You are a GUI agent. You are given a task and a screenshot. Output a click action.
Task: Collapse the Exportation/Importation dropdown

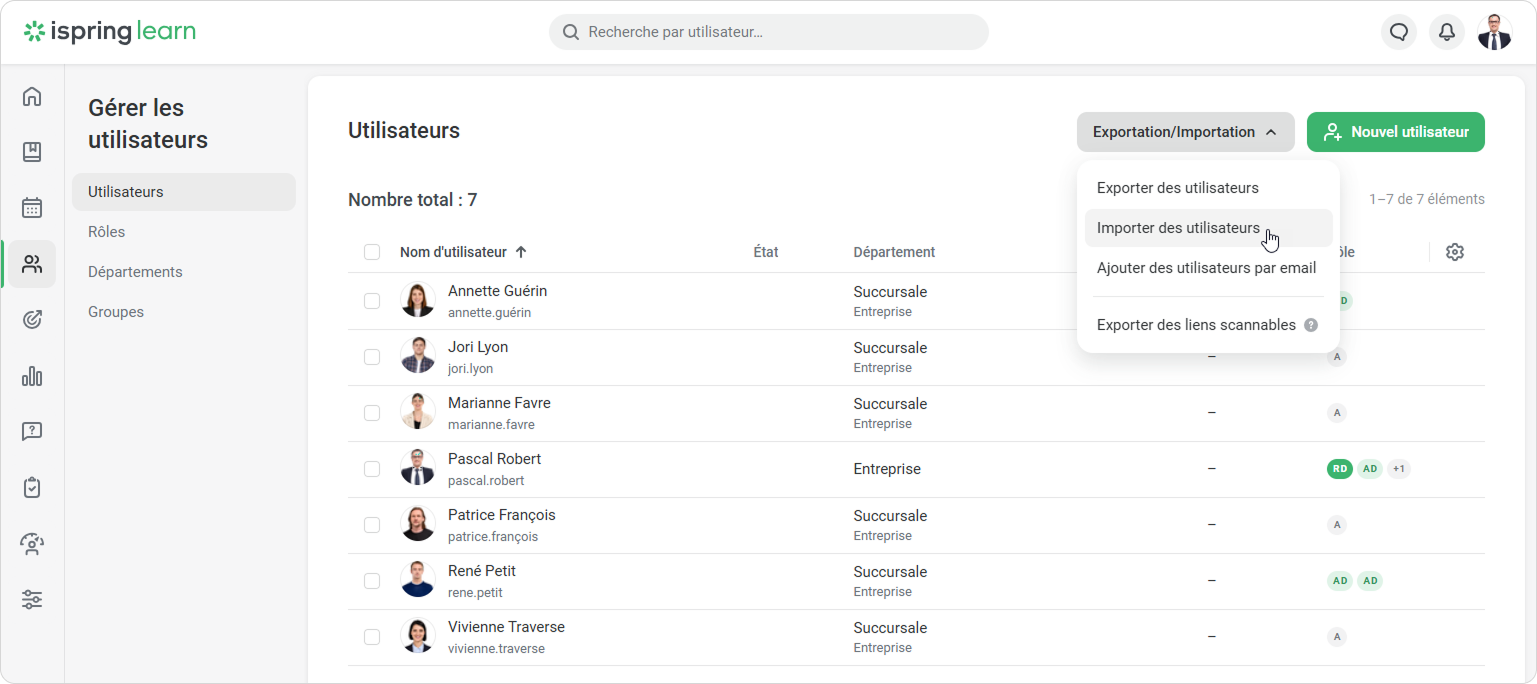click(x=1185, y=132)
